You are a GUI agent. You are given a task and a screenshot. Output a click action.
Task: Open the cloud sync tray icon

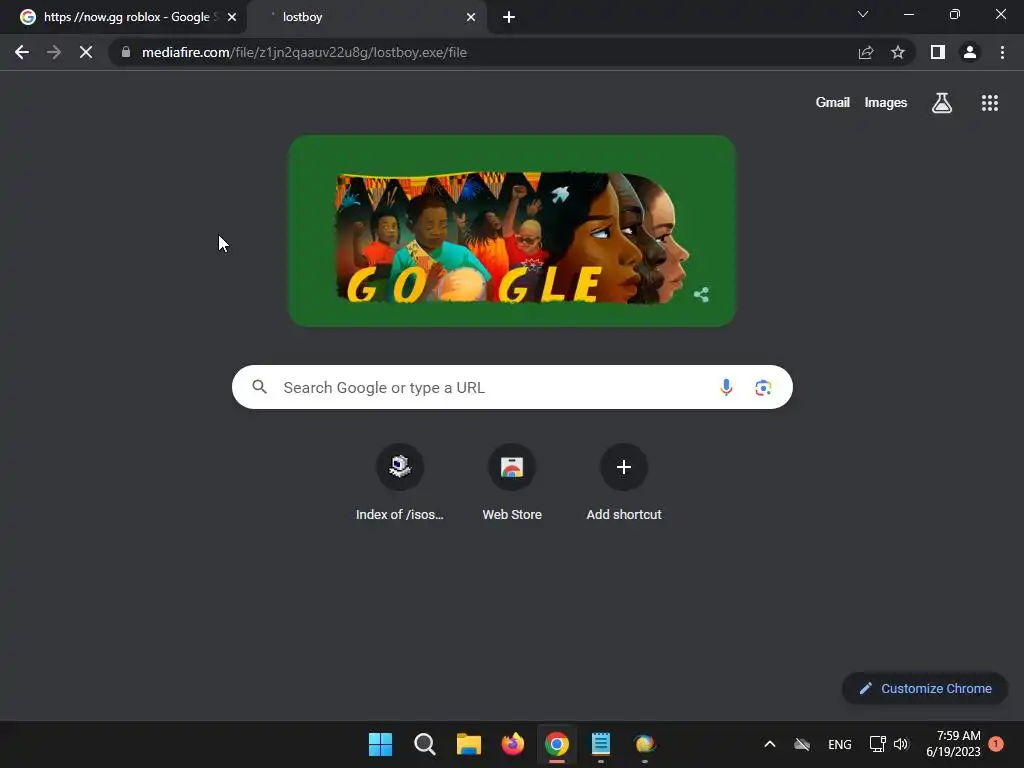802,744
